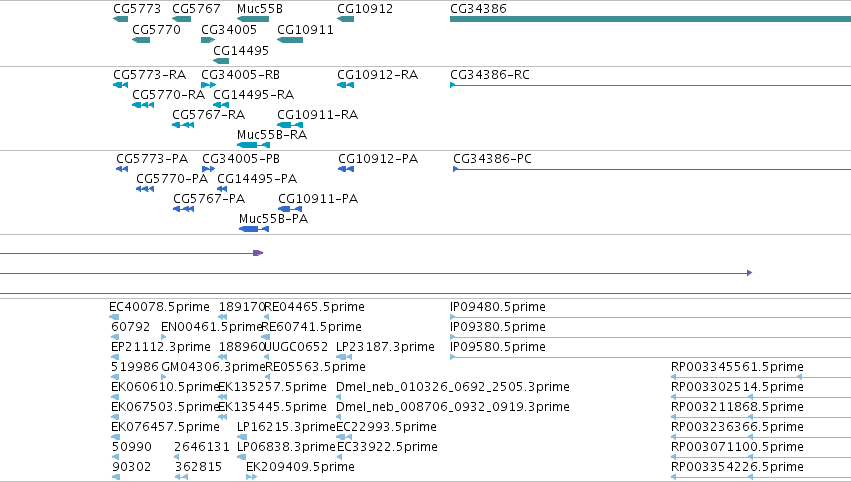The width and height of the screenshot is (851, 482).
Task: Click EST EC22993.5prime
Action: coord(386,427)
